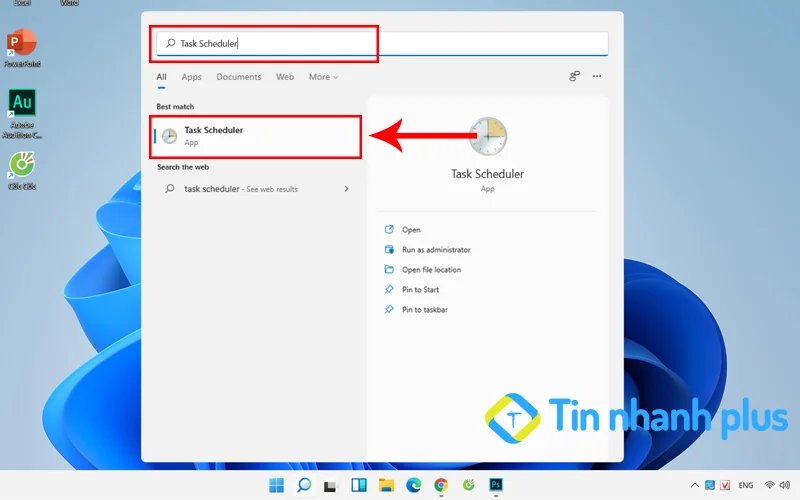Click the ENG language indicator

746,485
